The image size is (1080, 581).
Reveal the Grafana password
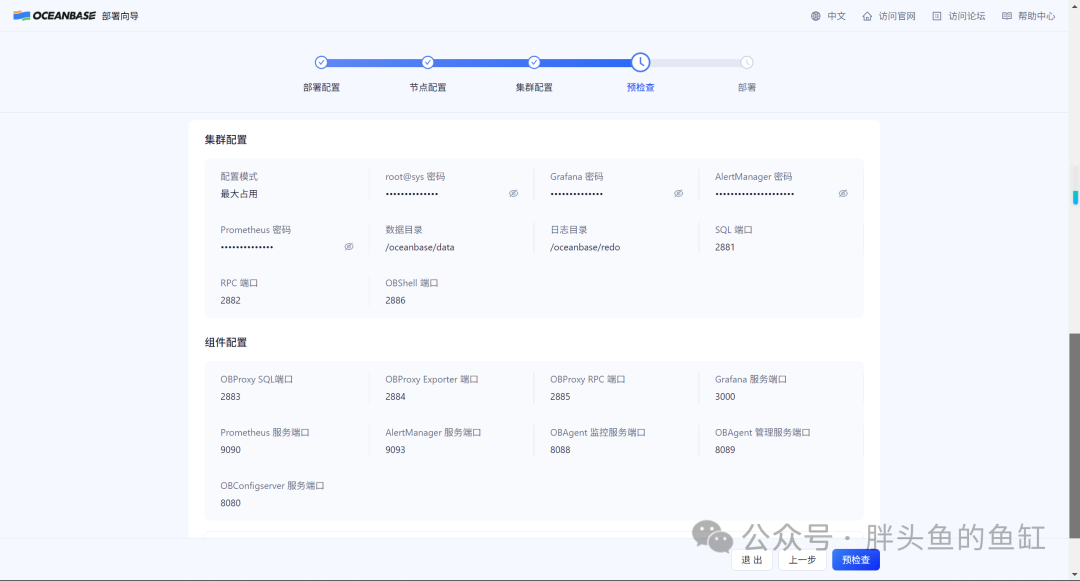[x=678, y=193]
